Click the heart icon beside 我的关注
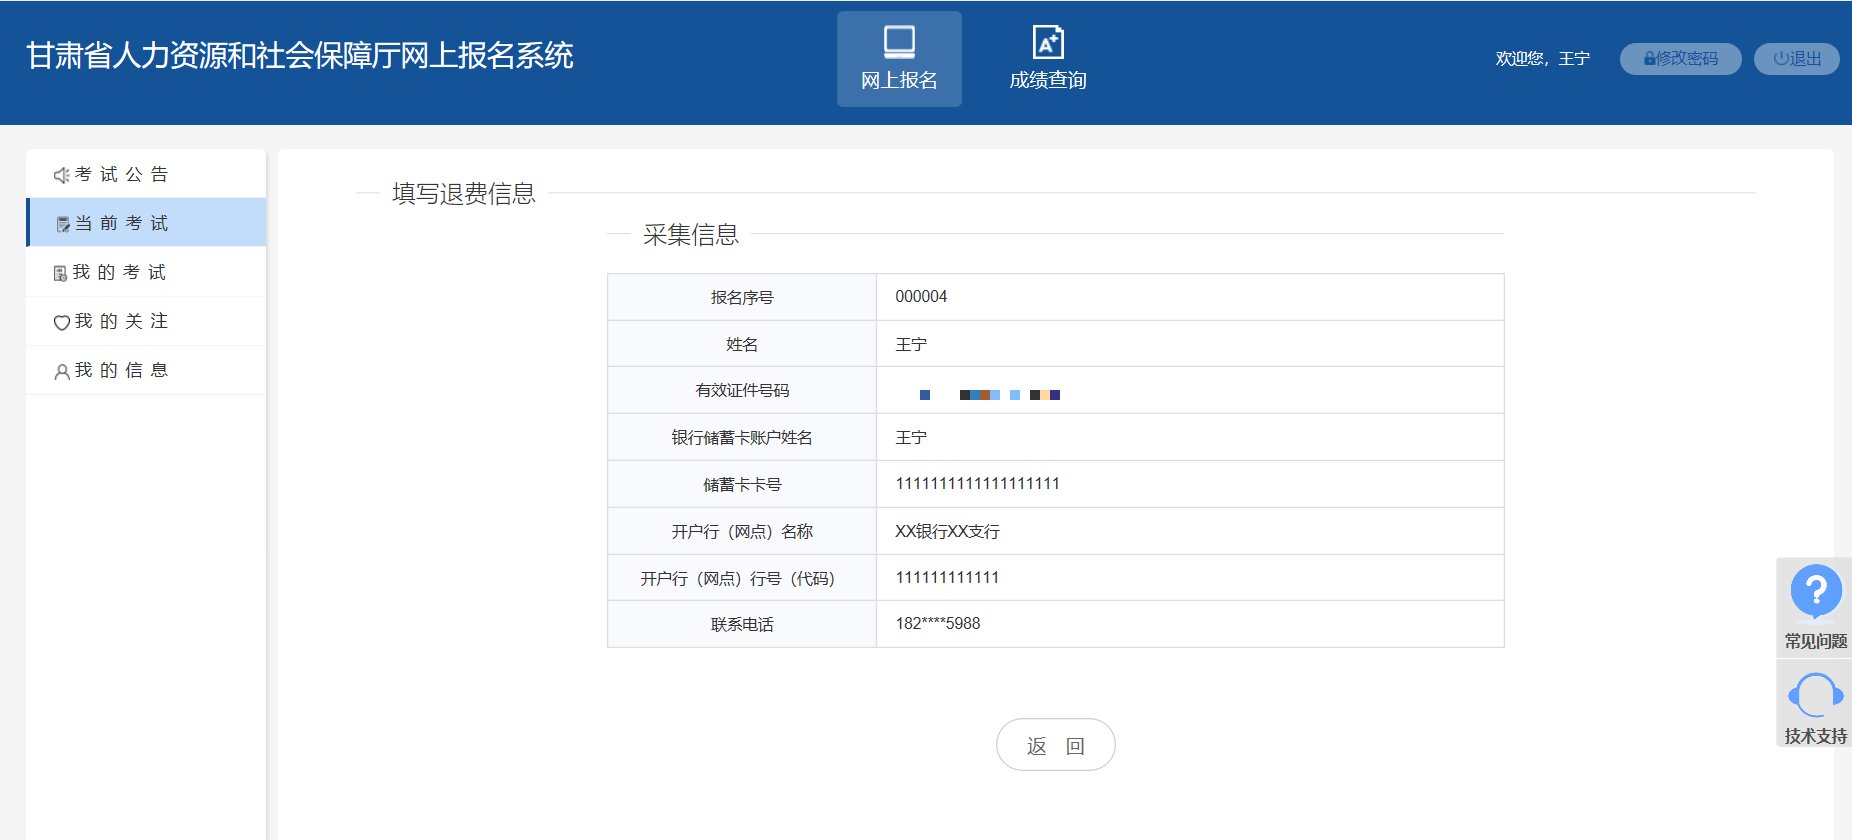Viewport: 1852px width, 840px height. click(61, 322)
